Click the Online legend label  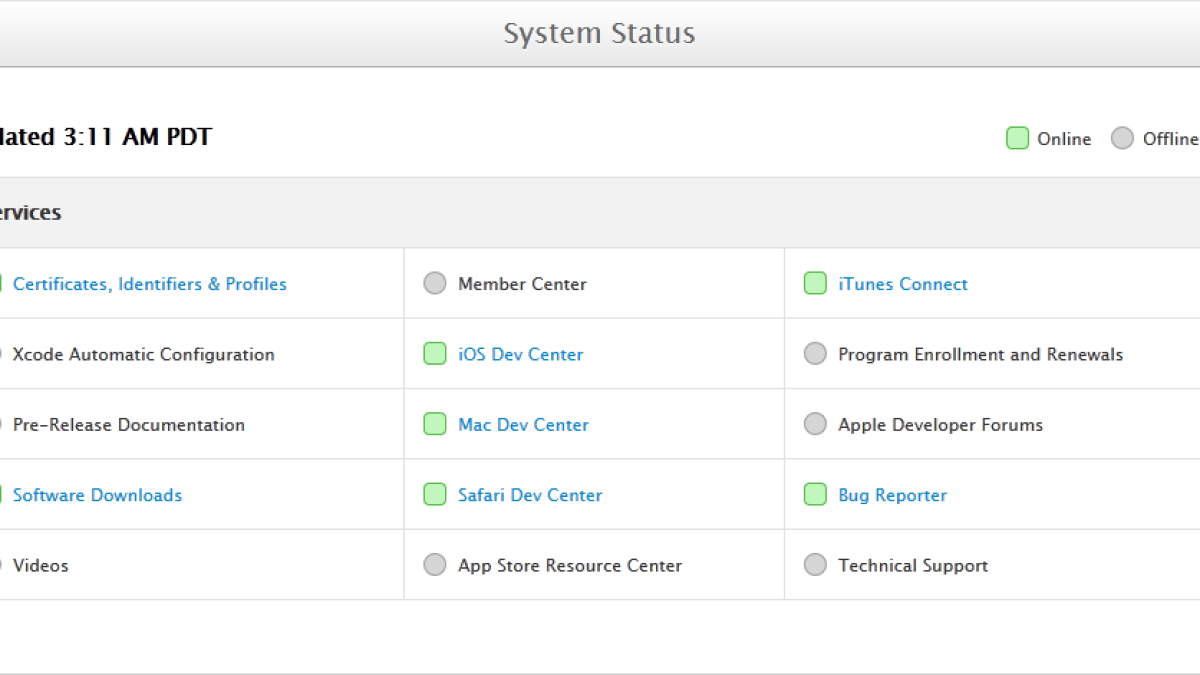coord(1064,139)
